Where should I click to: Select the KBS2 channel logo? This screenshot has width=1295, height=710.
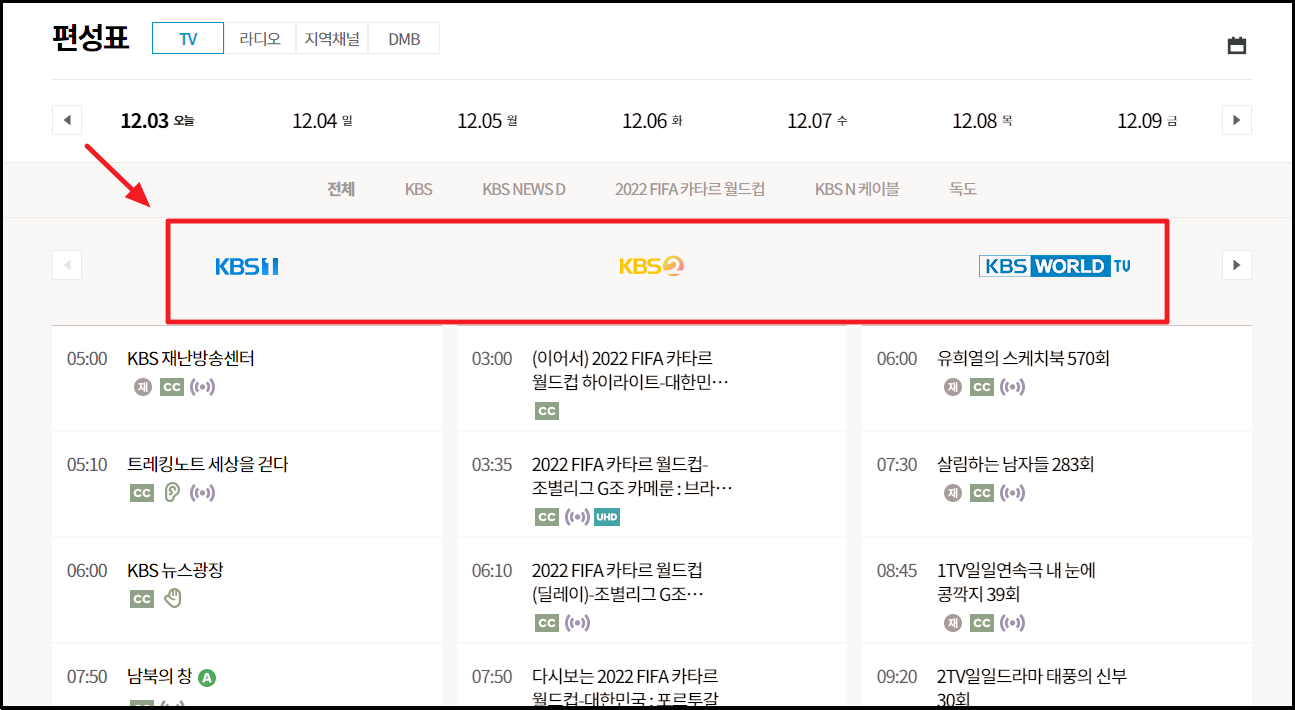pos(651,266)
